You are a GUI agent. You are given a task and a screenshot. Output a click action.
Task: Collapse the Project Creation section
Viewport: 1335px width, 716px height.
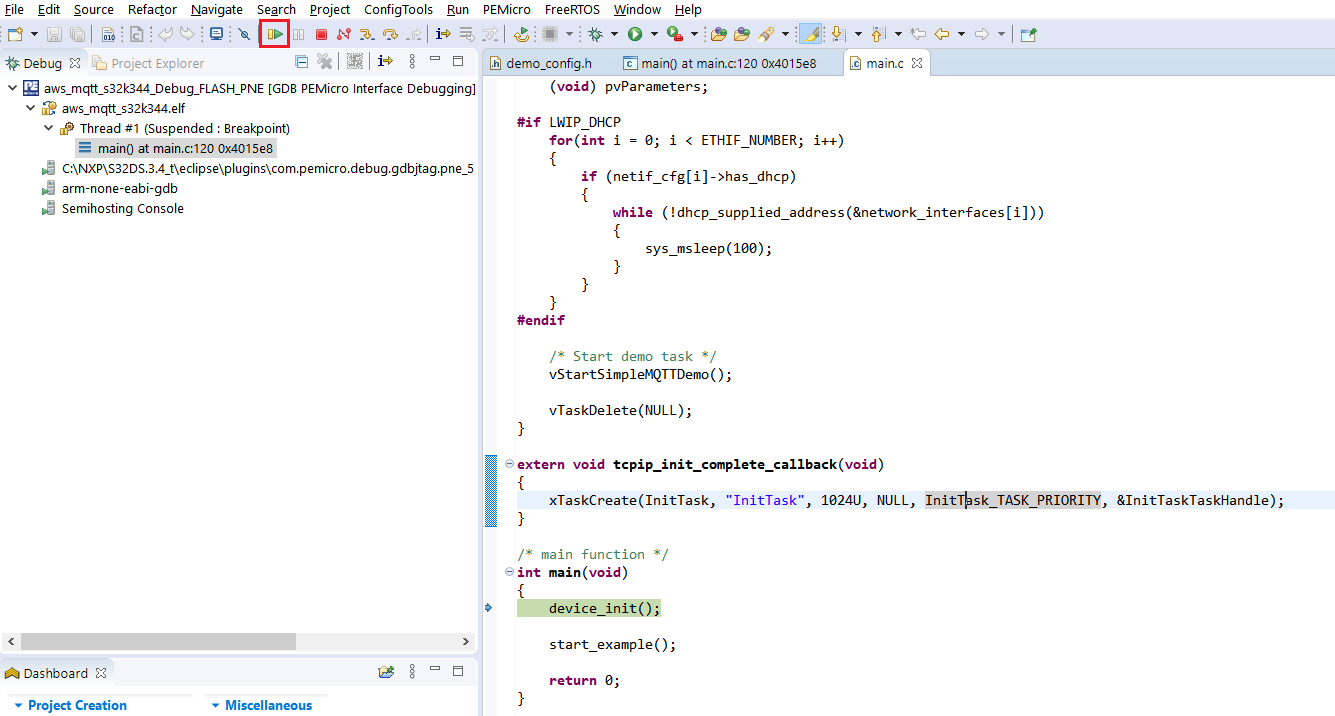click(x=18, y=705)
